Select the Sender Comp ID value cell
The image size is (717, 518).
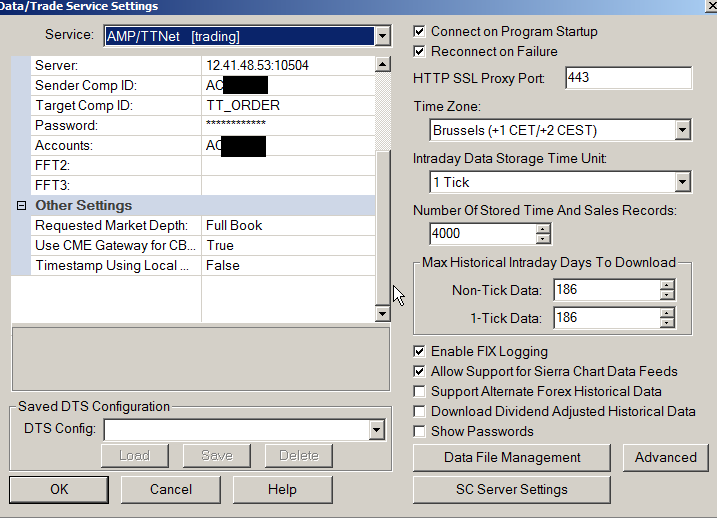(288, 85)
